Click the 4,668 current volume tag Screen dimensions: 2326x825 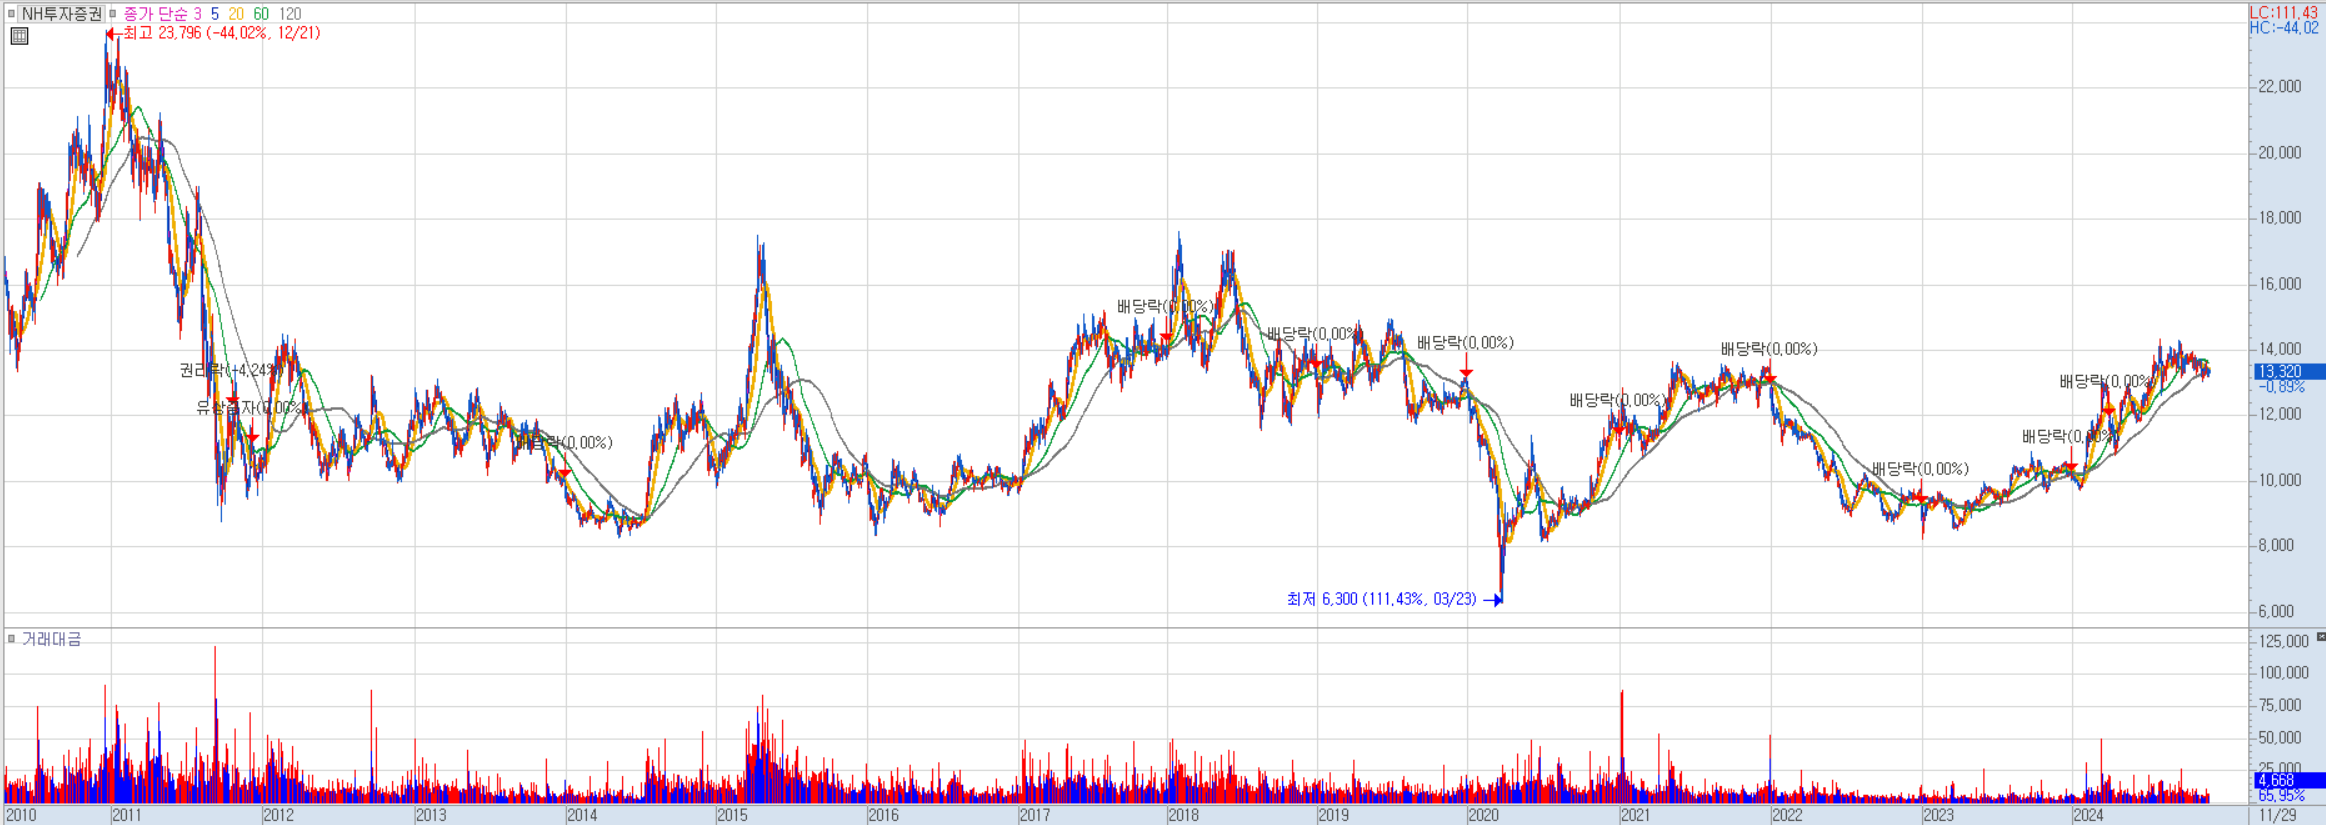click(2289, 780)
